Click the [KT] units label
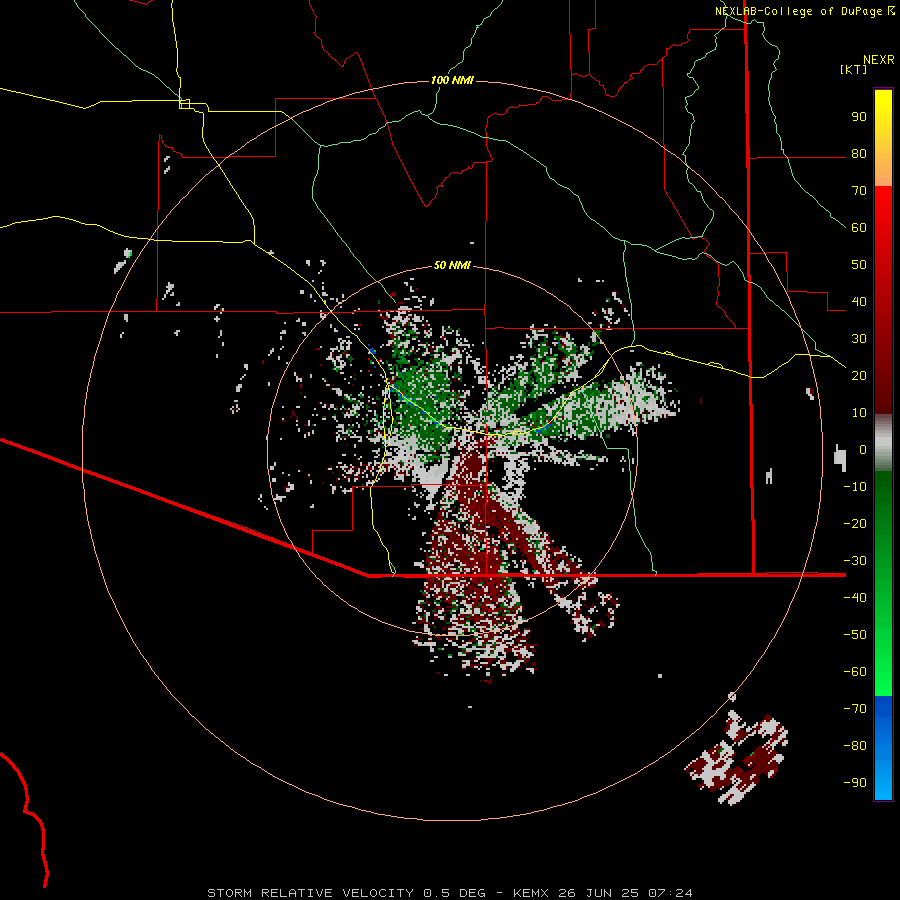 (x=854, y=69)
